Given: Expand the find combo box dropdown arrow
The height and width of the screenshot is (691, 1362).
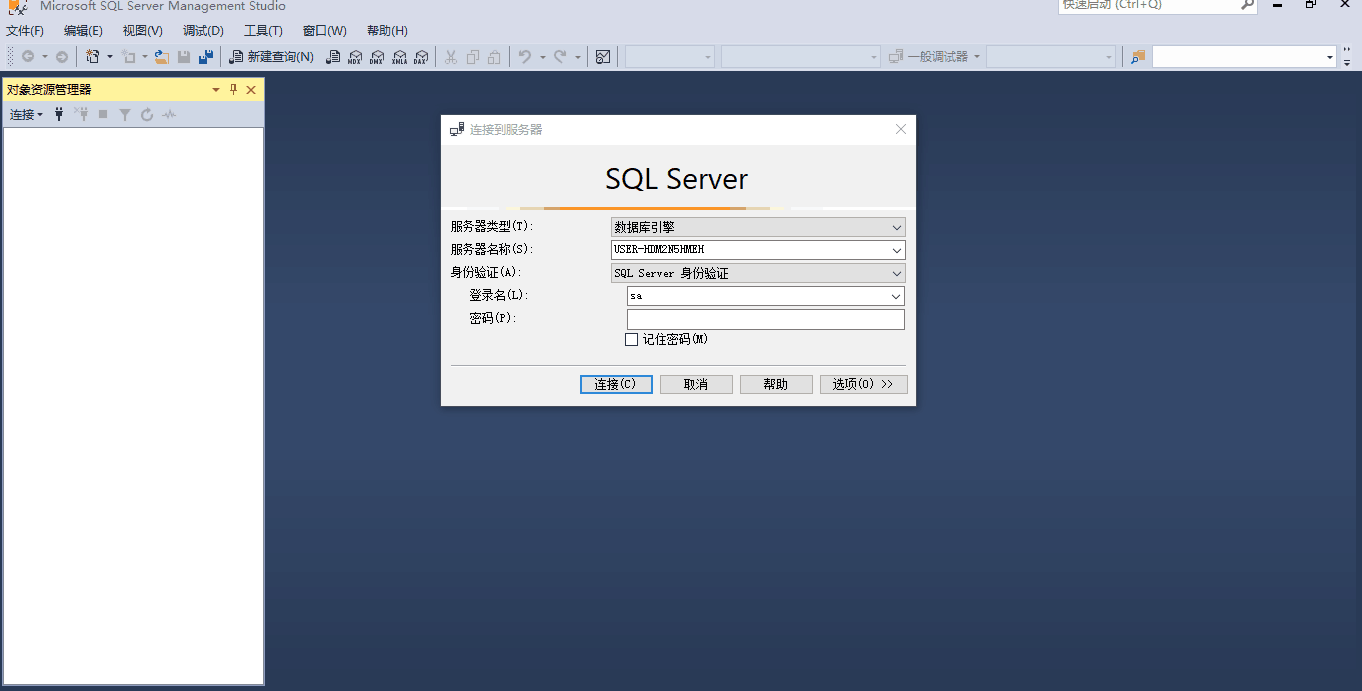Looking at the screenshot, I should point(1330,57).
